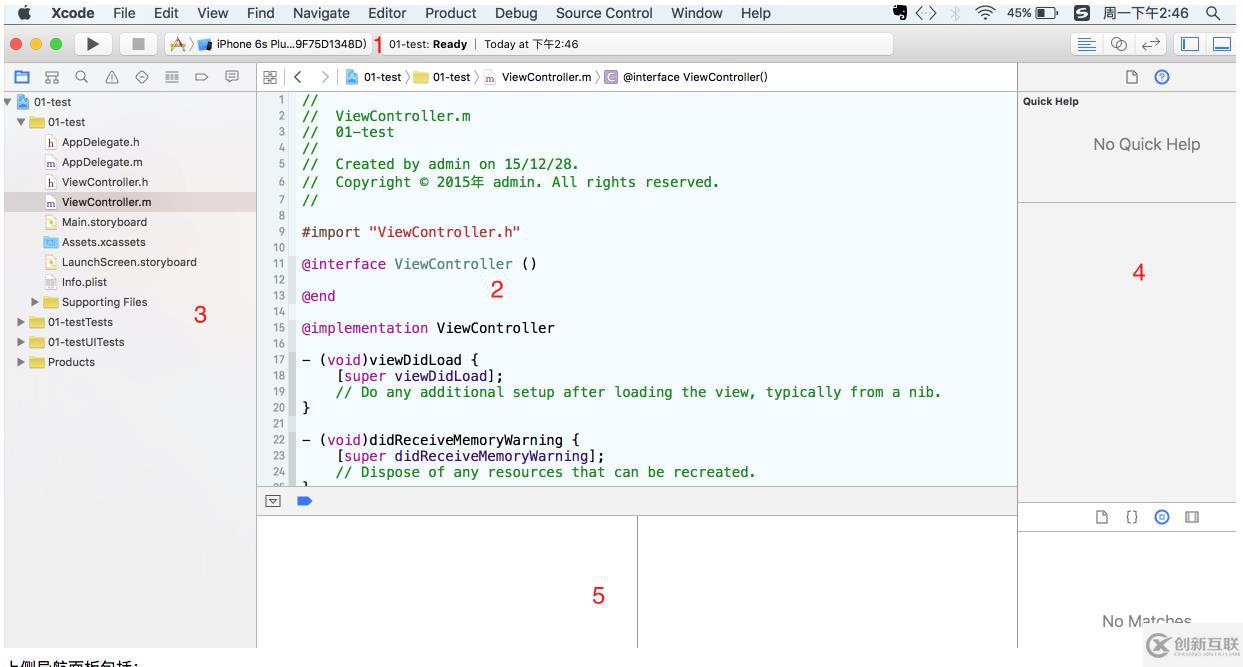Show the Project navigator
Image resolution: width=1243 pixels, height=667 pixels.
point(21,77)
